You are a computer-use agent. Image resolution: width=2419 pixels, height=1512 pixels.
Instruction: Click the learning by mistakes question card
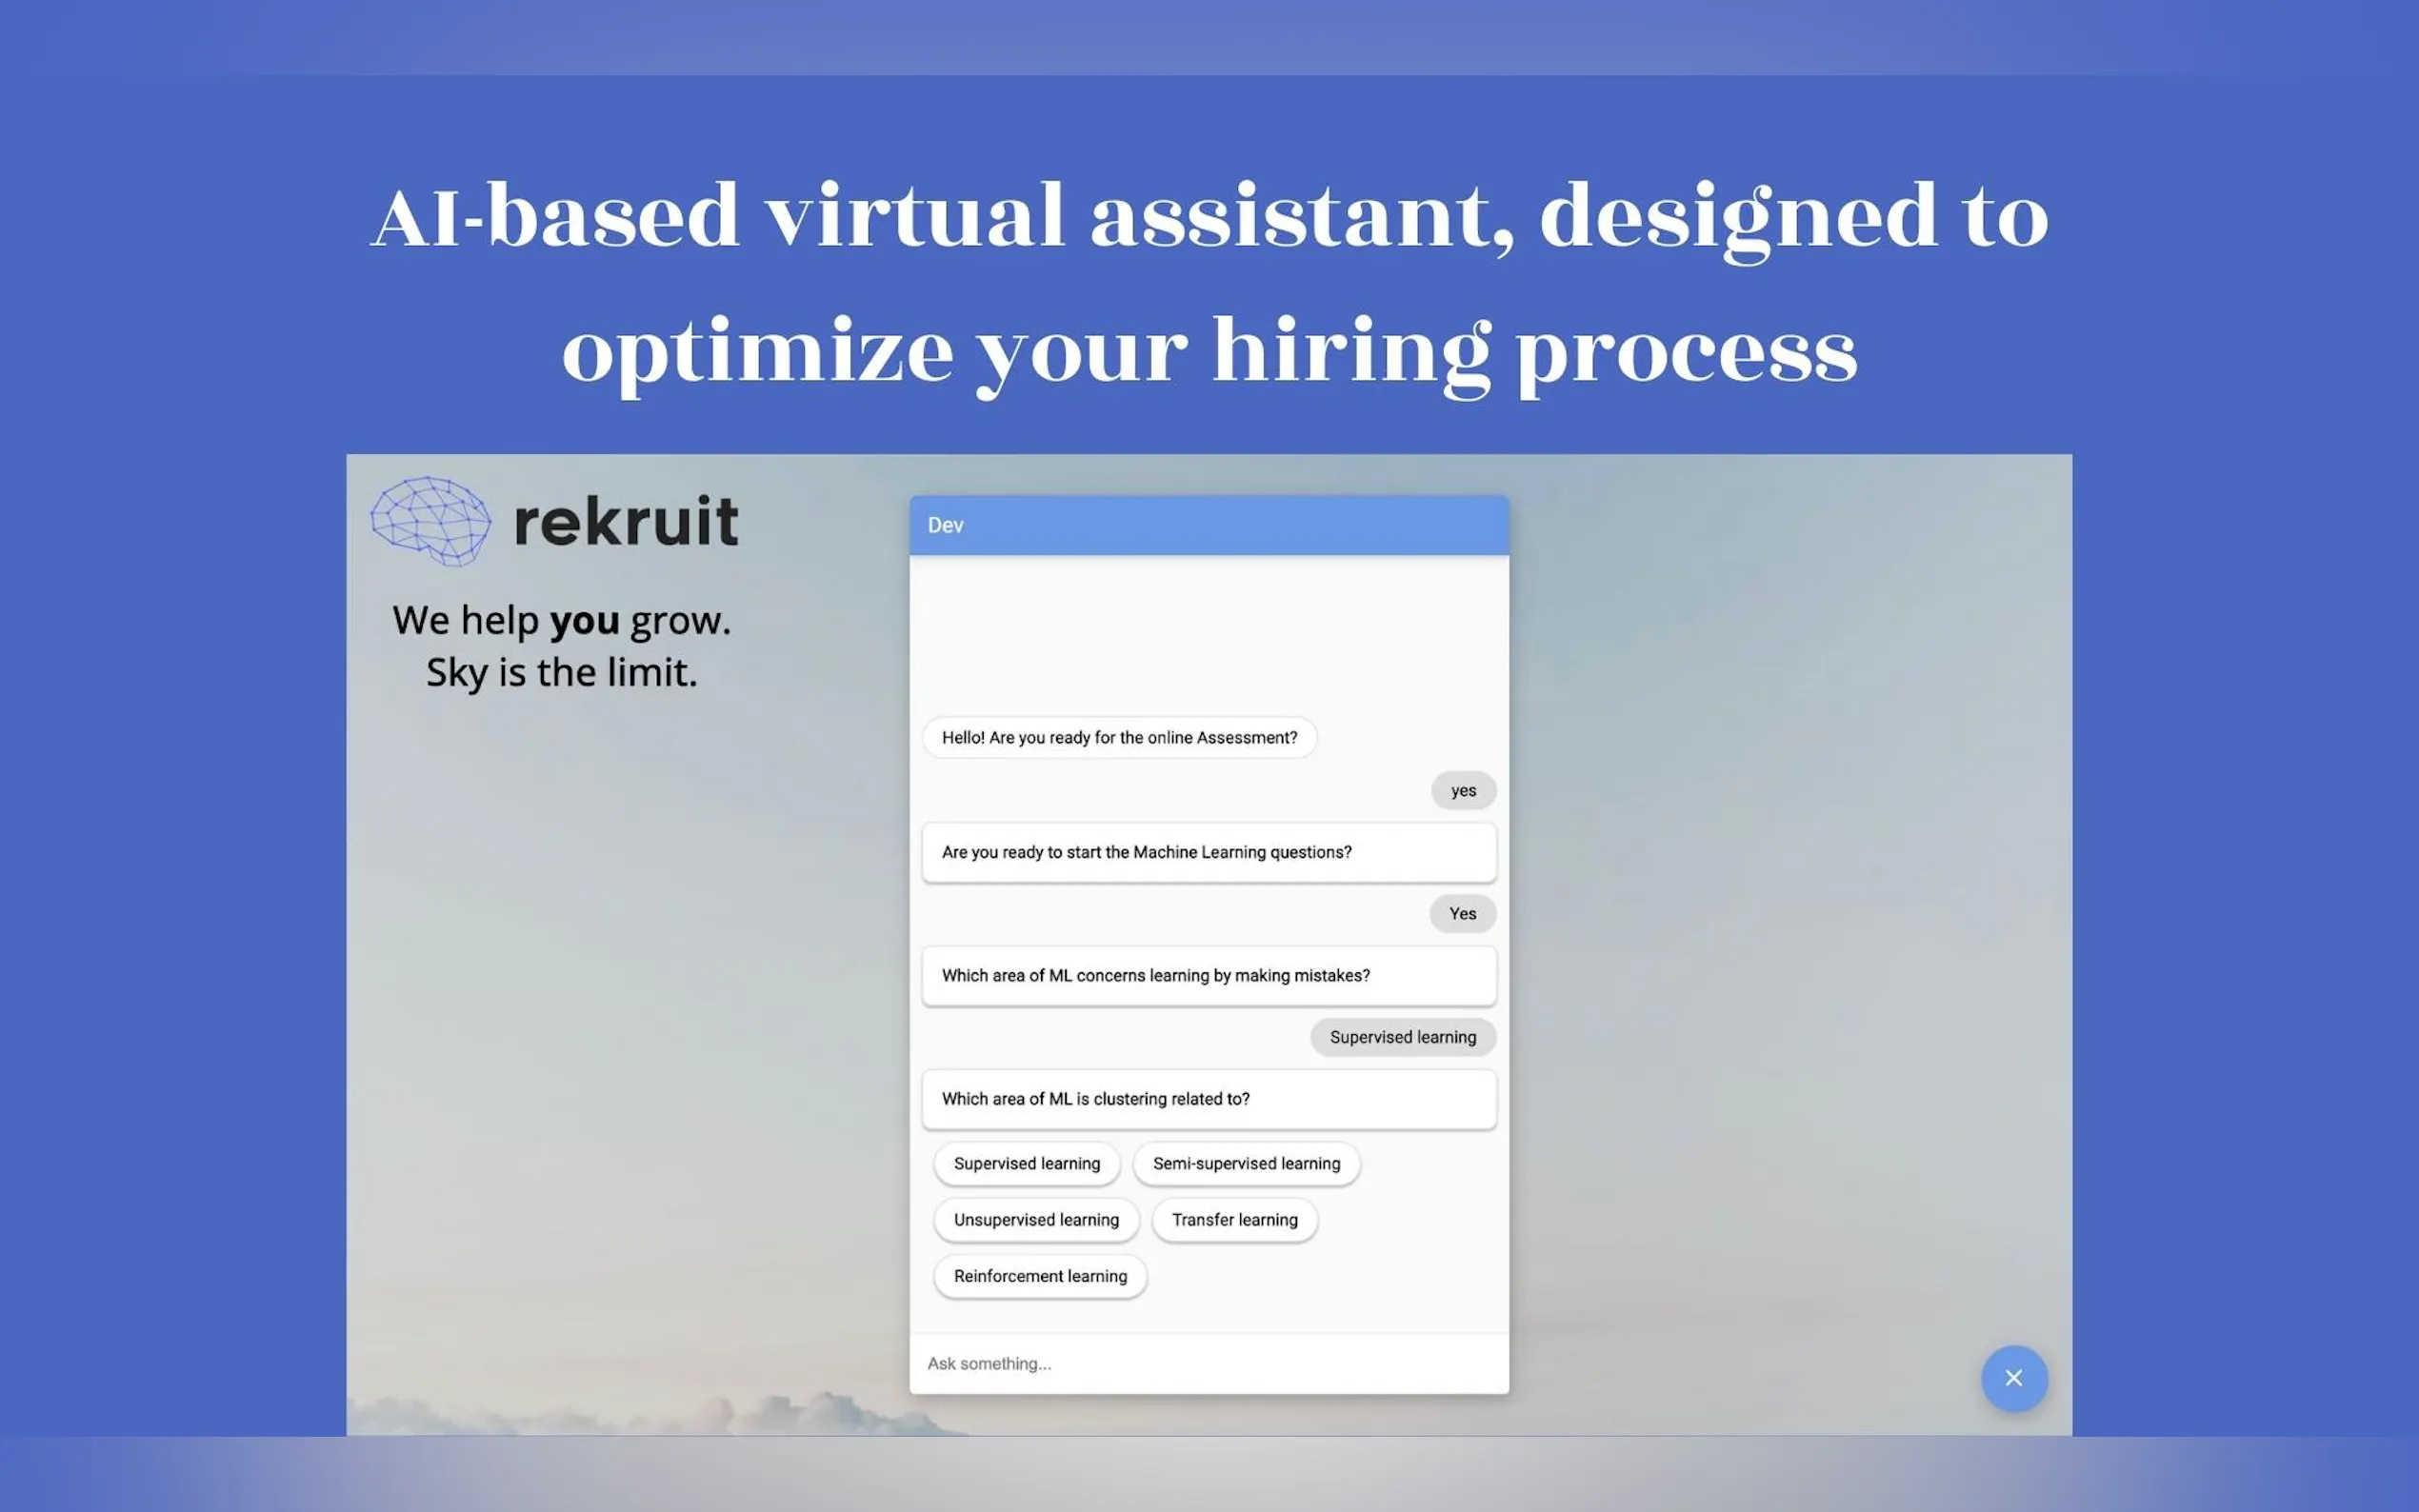click(x=1208, y=975)
